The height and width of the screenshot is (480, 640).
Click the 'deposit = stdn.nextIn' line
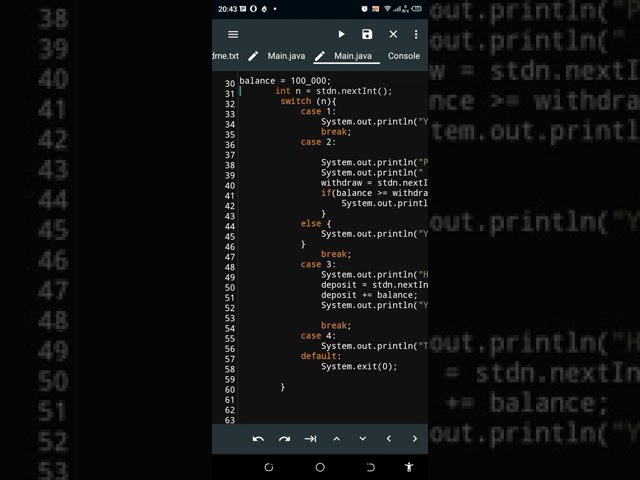pos(374,285)
